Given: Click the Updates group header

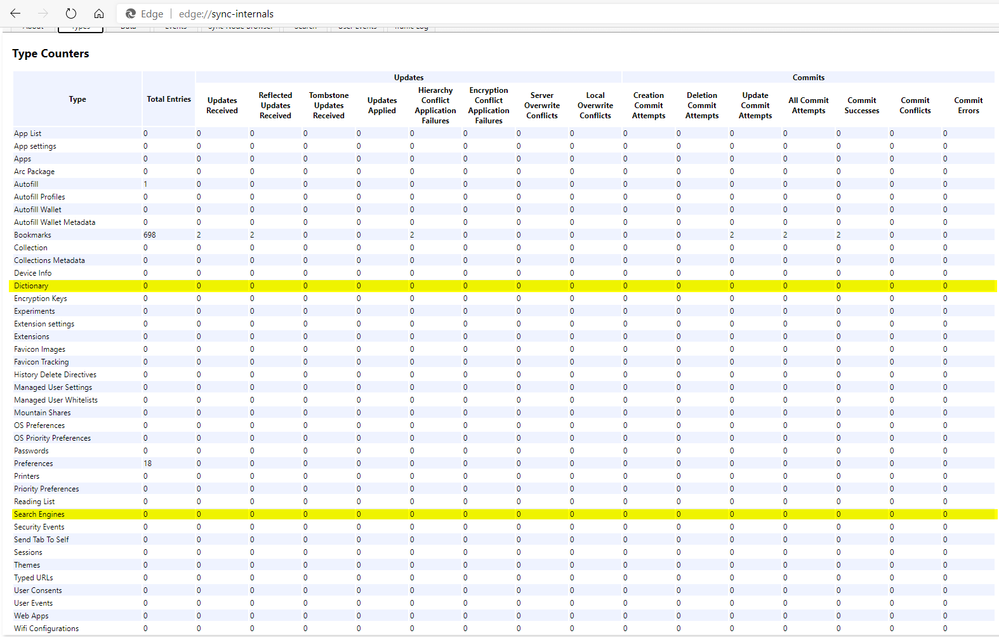Looking at the screenshot, I should (408, 77).
